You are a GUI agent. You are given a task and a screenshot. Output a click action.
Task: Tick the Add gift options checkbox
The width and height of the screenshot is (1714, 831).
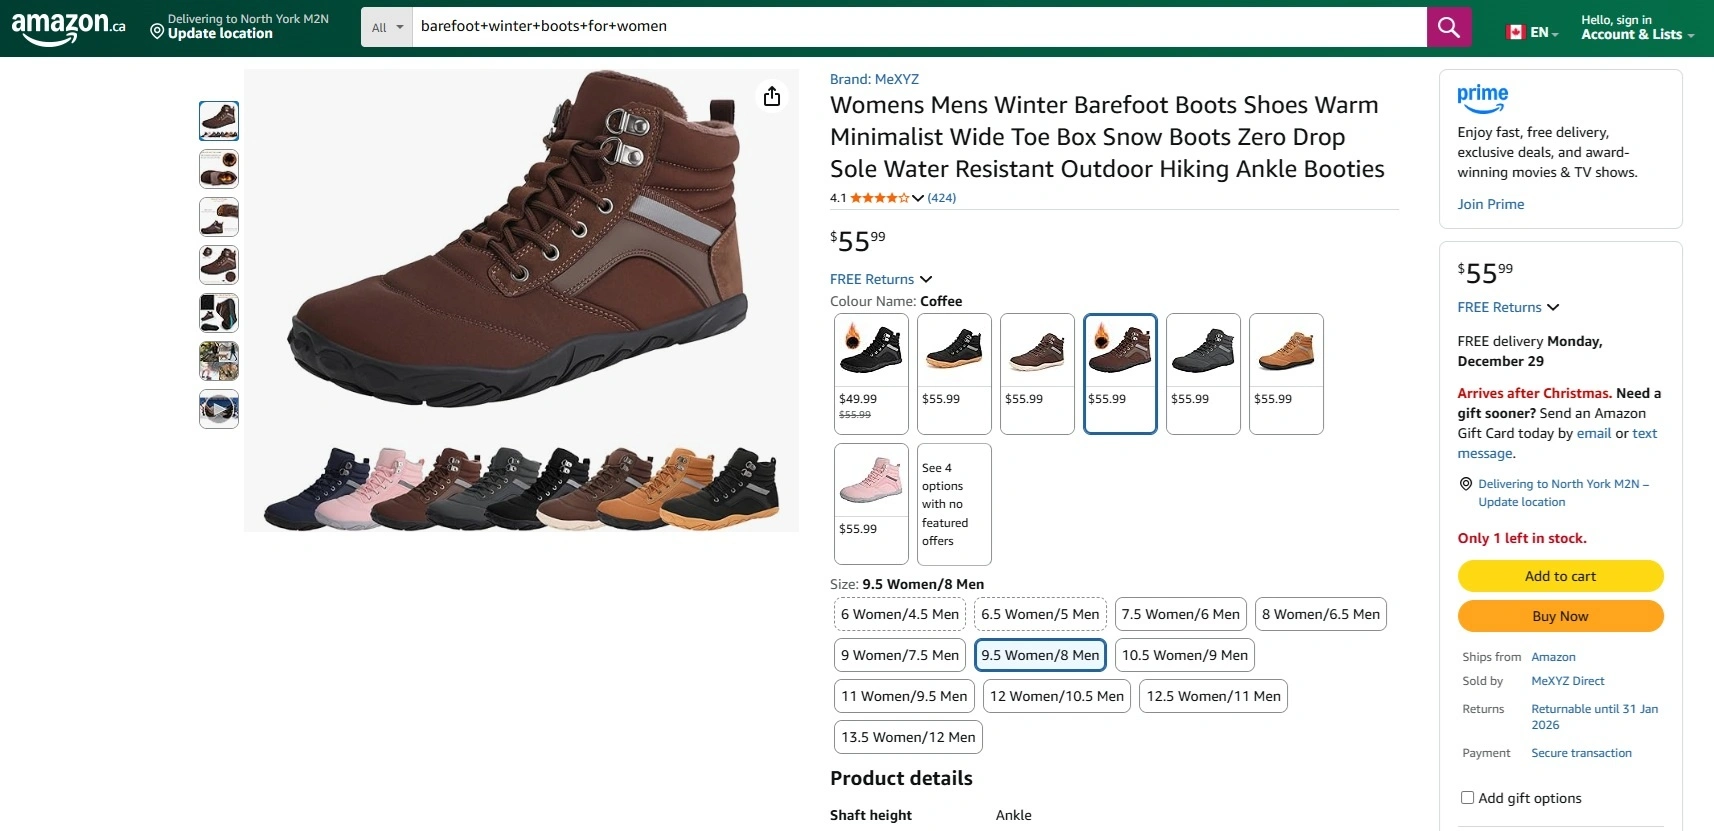pos(1467,798)
